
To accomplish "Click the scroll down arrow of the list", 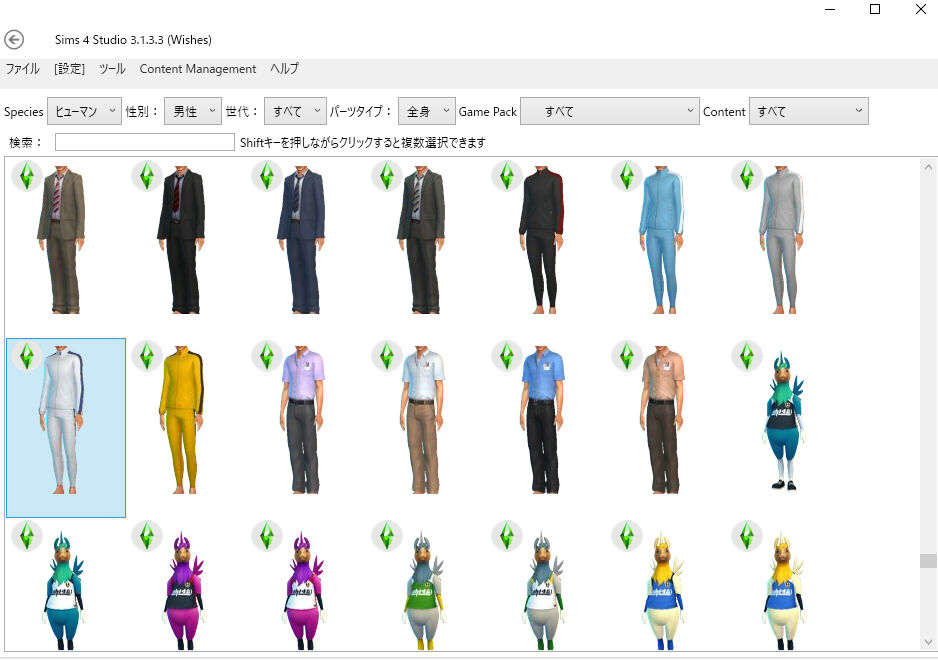I will pyautogui.click(x=928, y=642).
